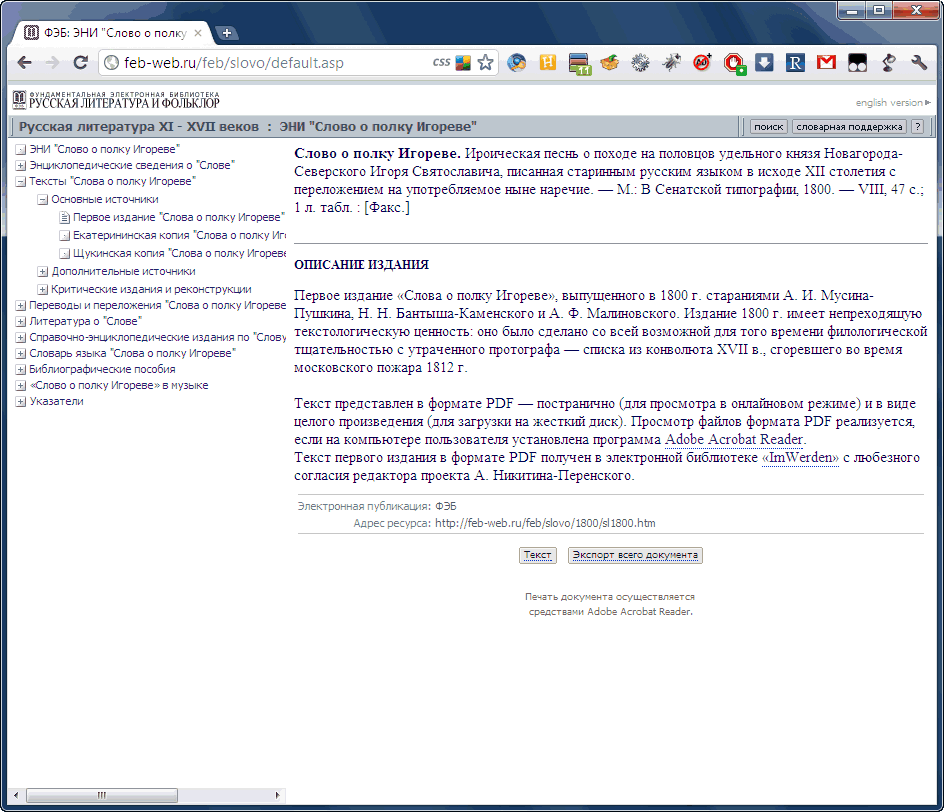Switch to the english version

point(893,103)
